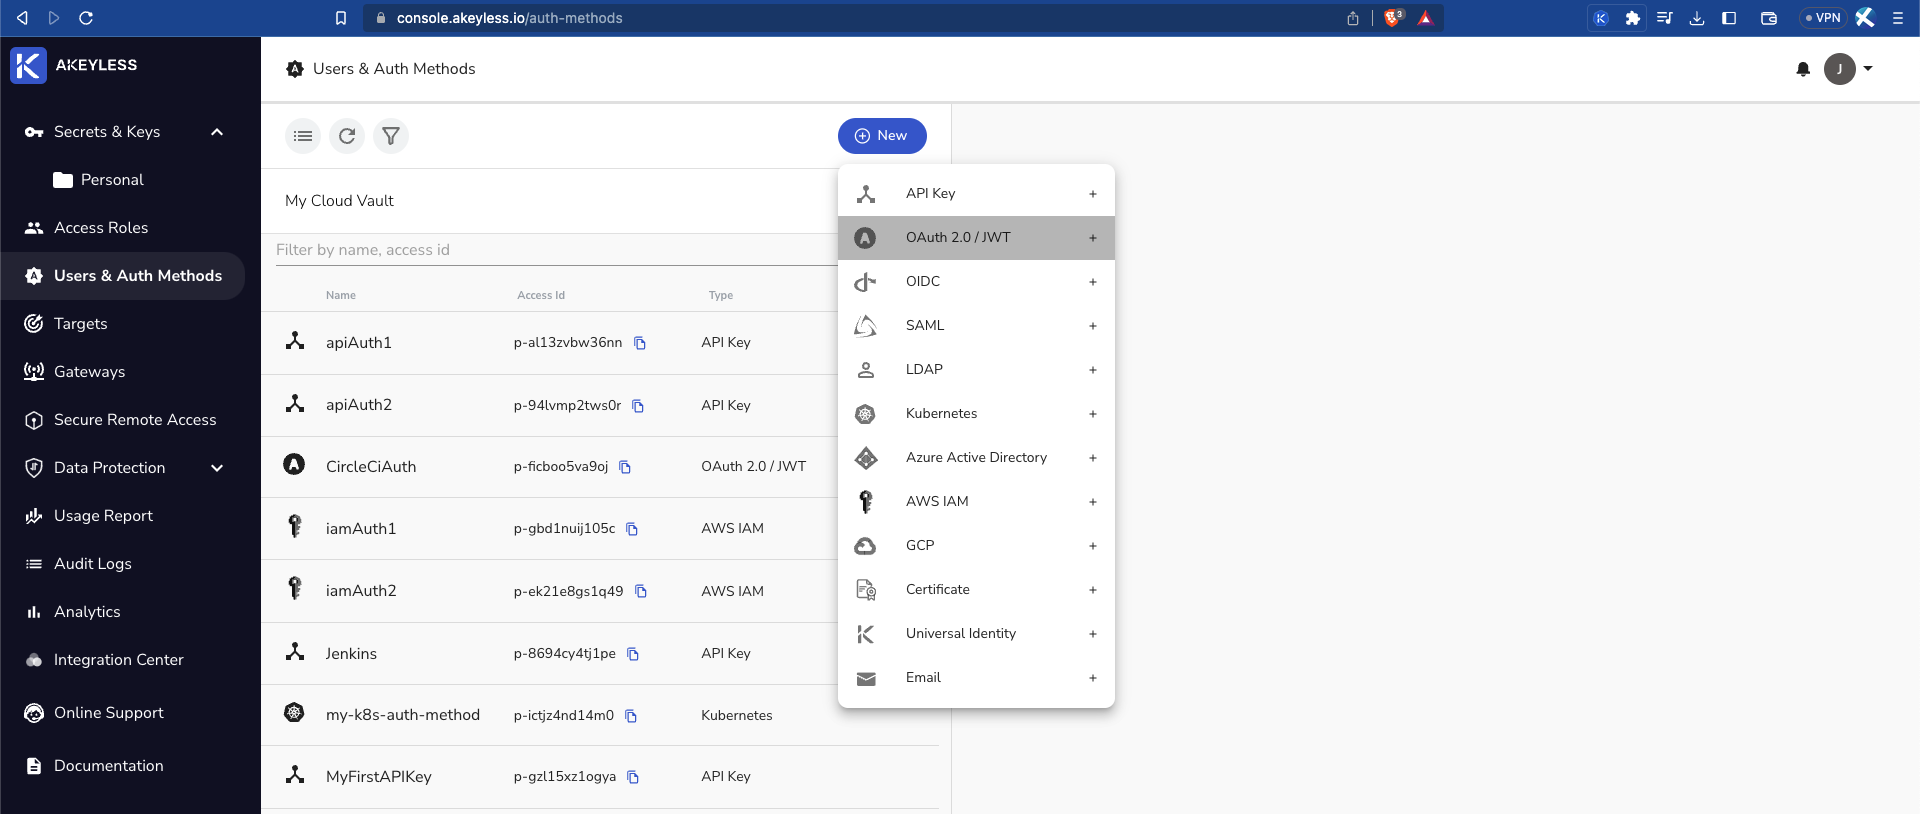Image resolution: width=1920 pixels, height=814 pixels.
Task: Click the New button
Action: point(882,136)
